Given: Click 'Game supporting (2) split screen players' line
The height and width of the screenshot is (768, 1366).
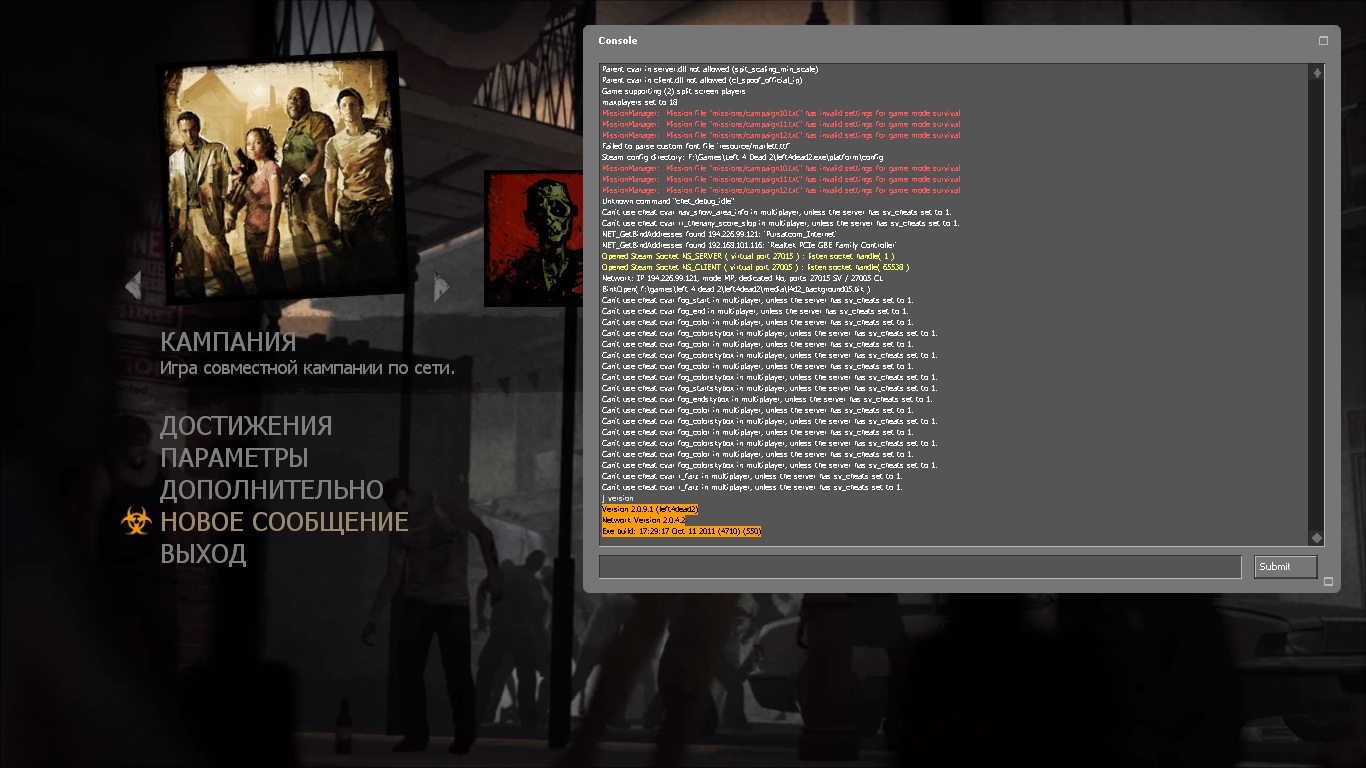Looking at the screenshot, I should [673, 91].
